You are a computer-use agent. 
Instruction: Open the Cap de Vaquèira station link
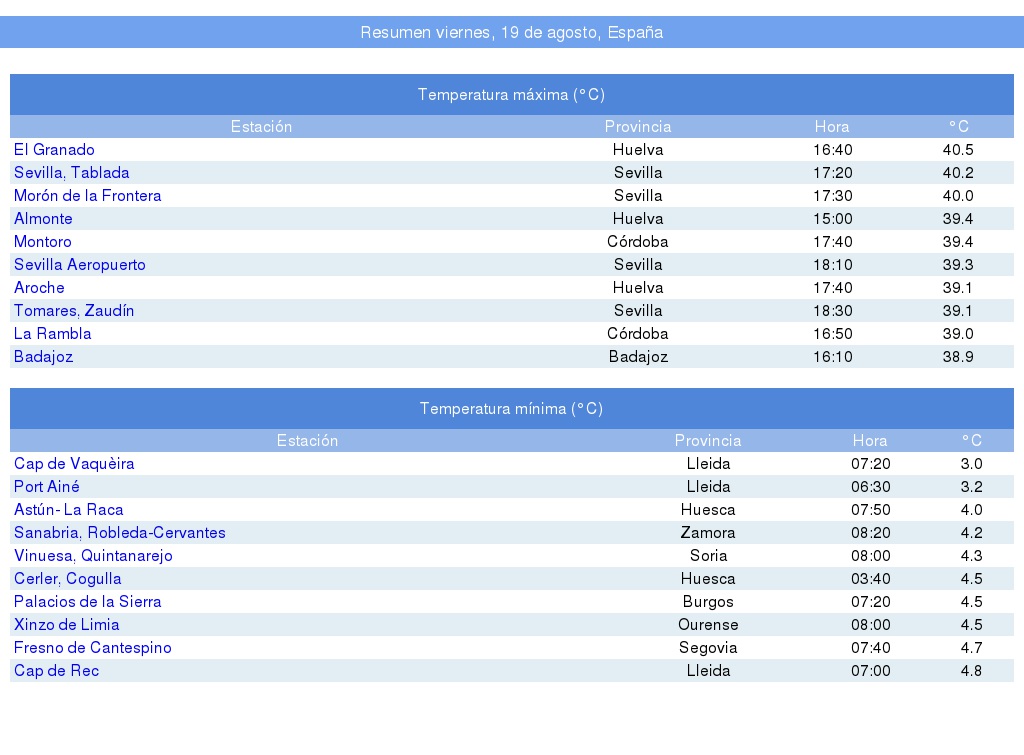pyautogui.click(x=74, y=464)
